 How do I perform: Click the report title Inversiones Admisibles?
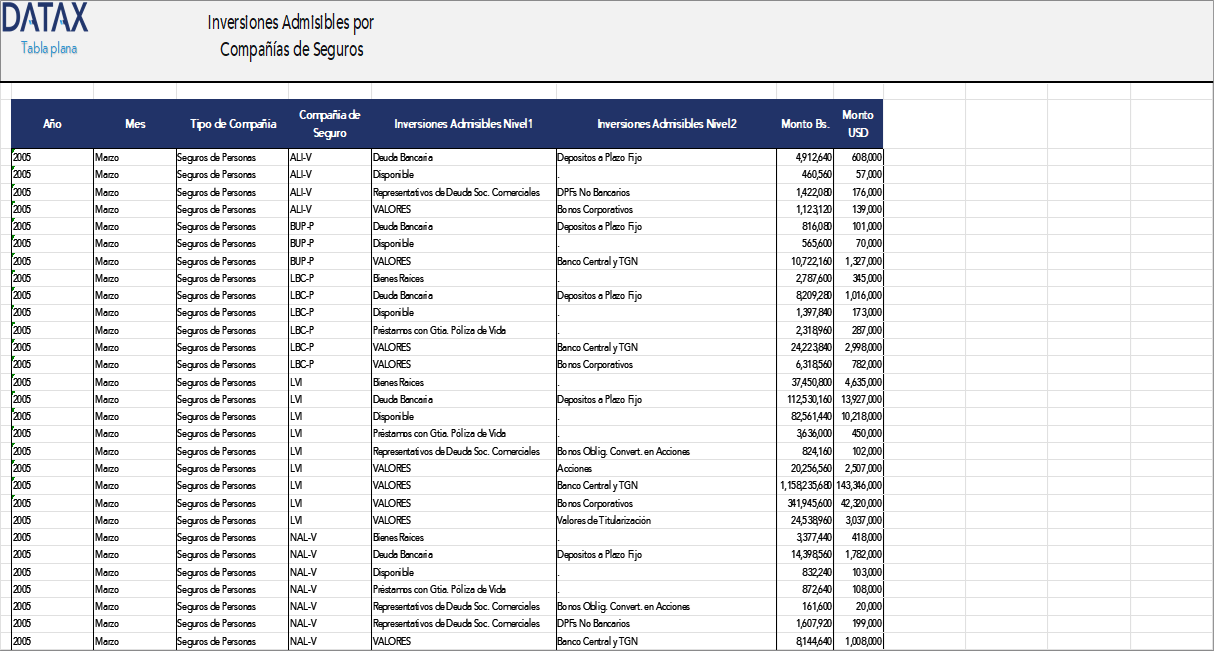click(x=290, y=35)
